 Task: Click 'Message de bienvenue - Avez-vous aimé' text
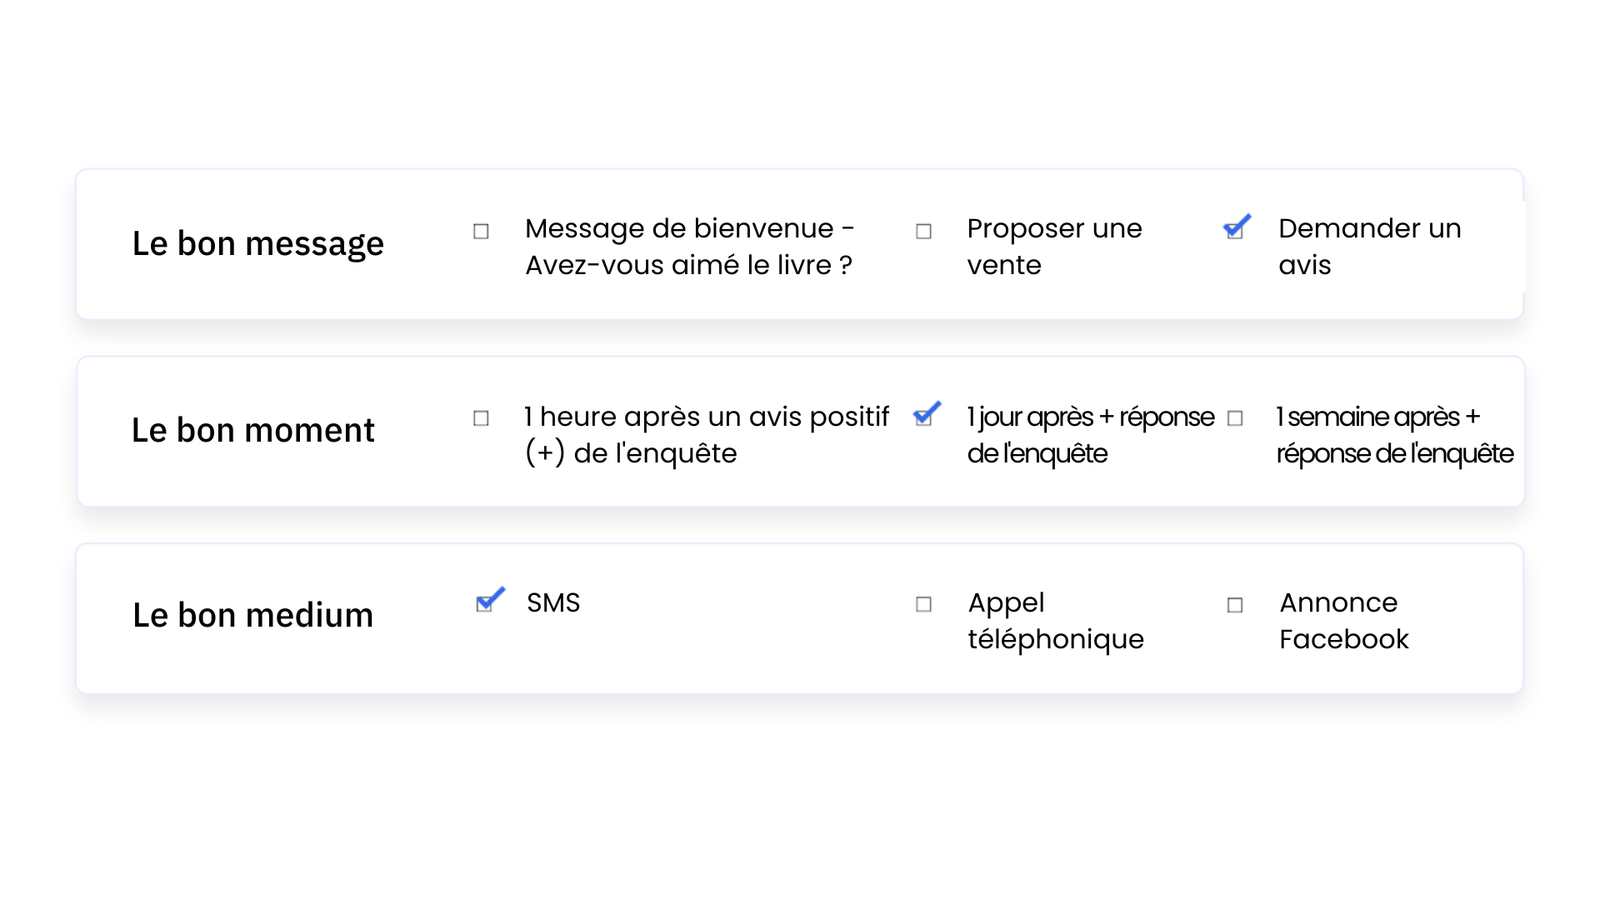689,246
